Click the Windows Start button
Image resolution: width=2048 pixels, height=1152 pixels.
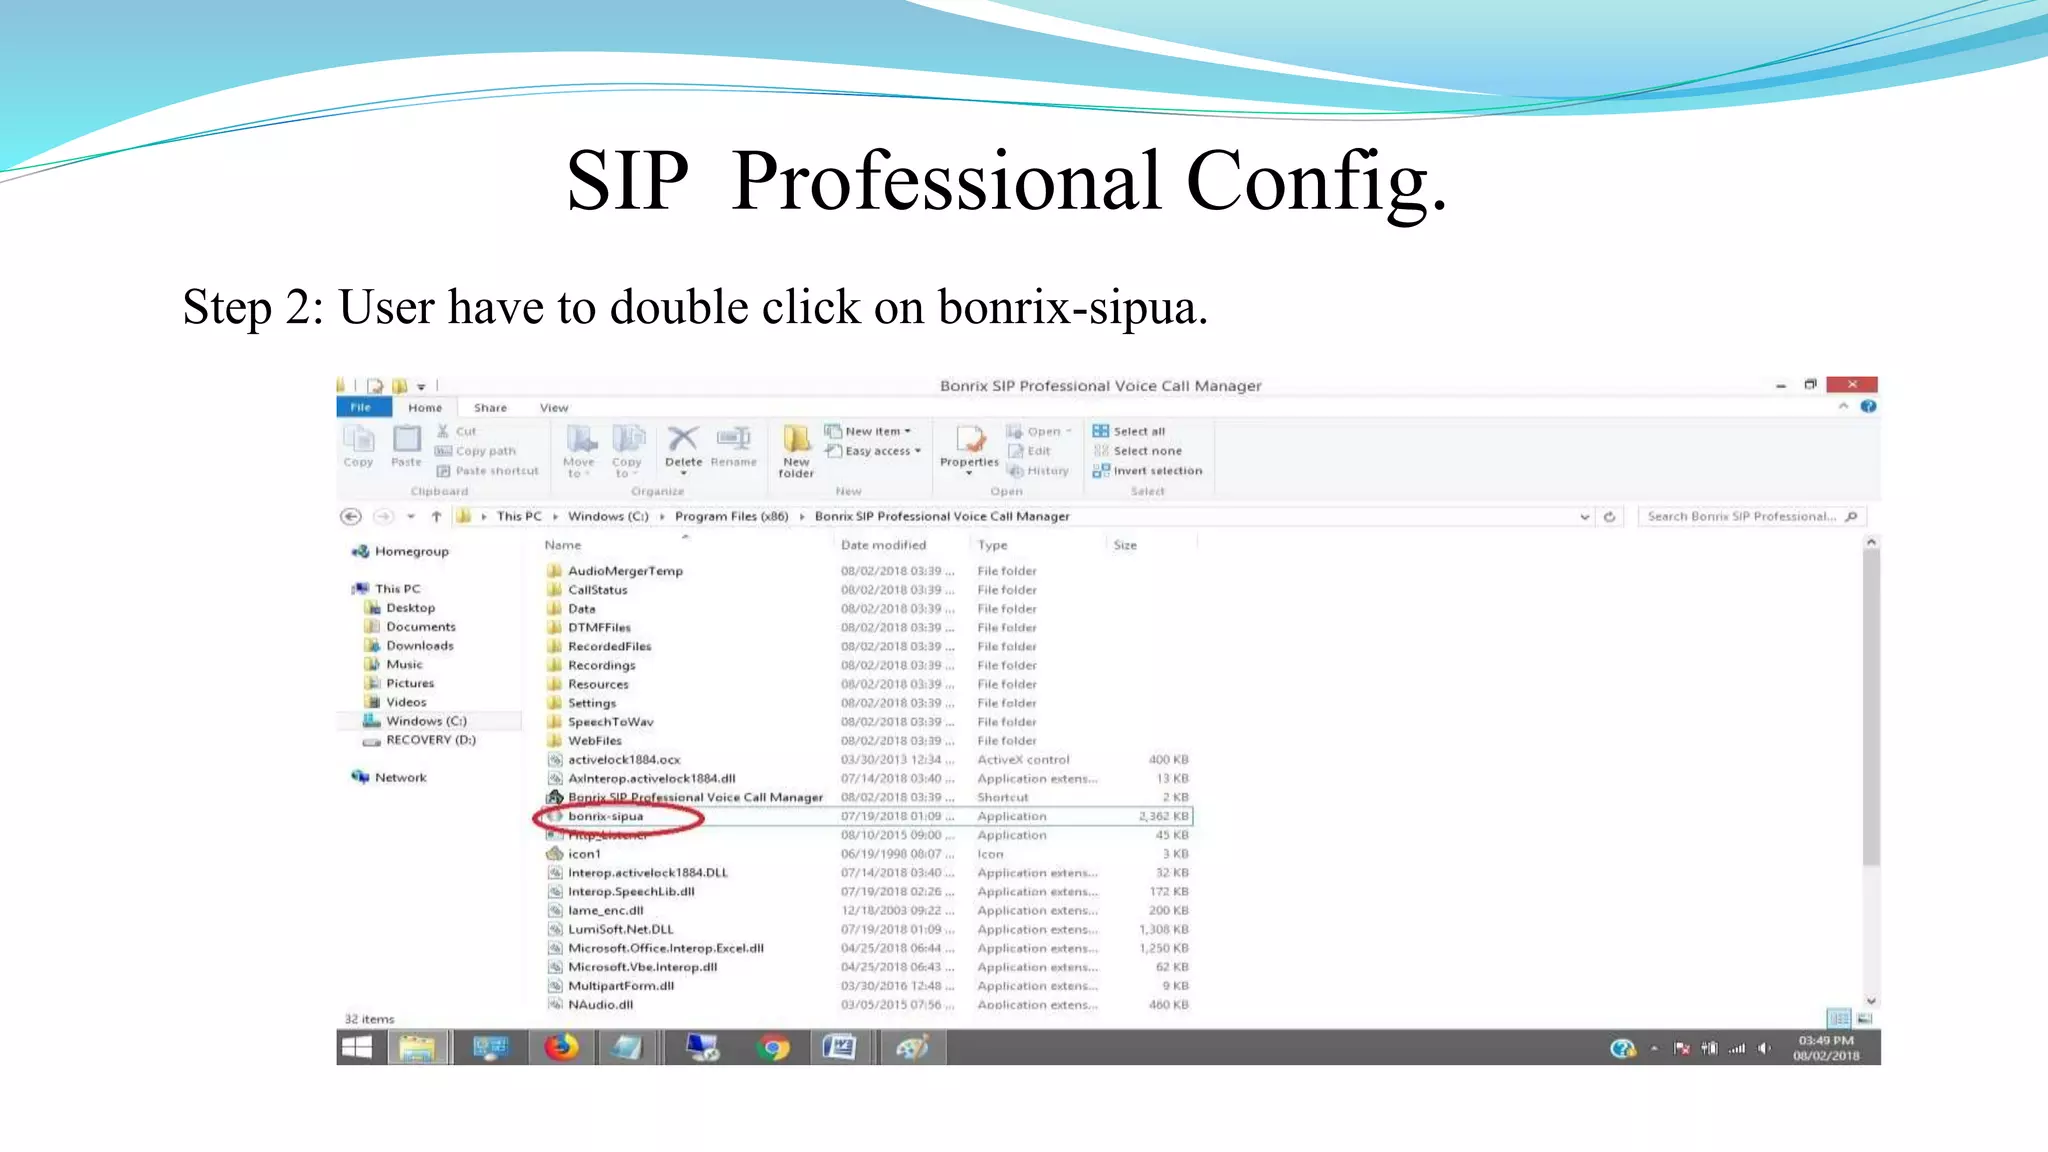357,1047
